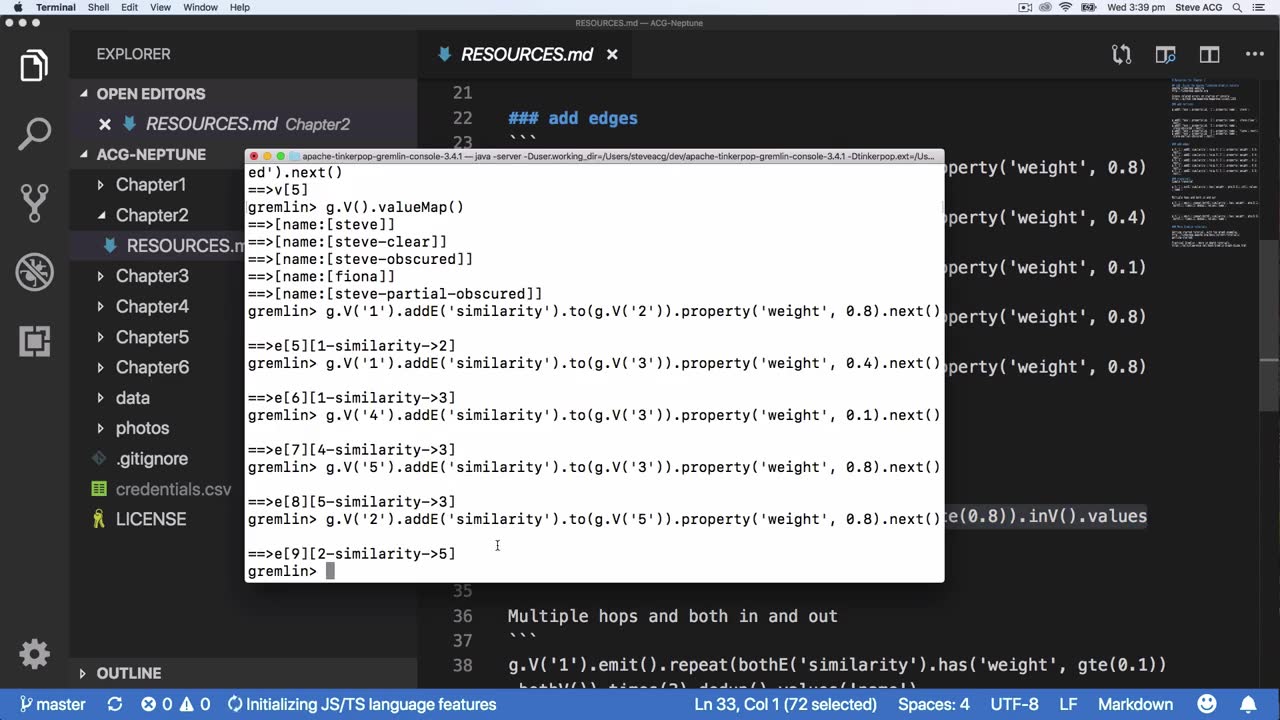Open the Source Control view
Screen dimensions: 1280x720
point(34,202)
